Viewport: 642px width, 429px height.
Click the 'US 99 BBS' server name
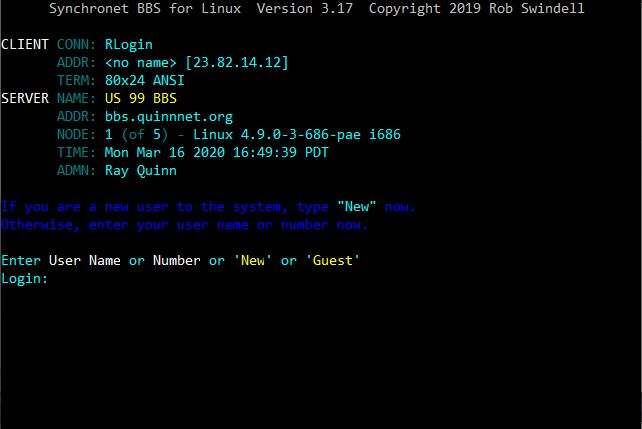pos(140,98)
